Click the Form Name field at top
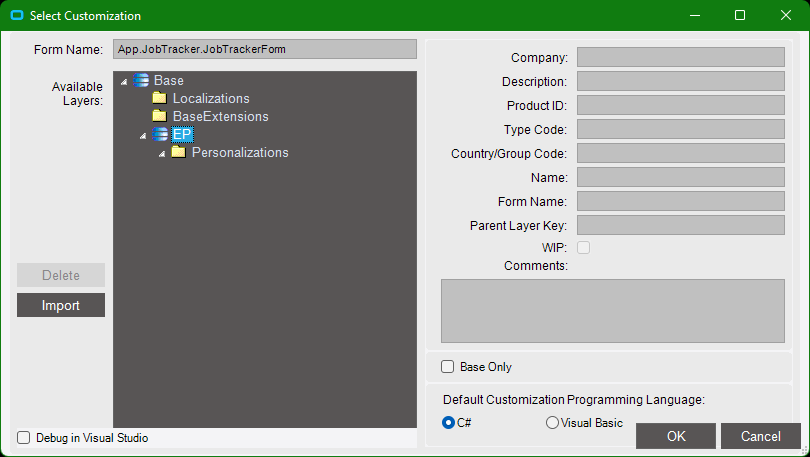 265,49
